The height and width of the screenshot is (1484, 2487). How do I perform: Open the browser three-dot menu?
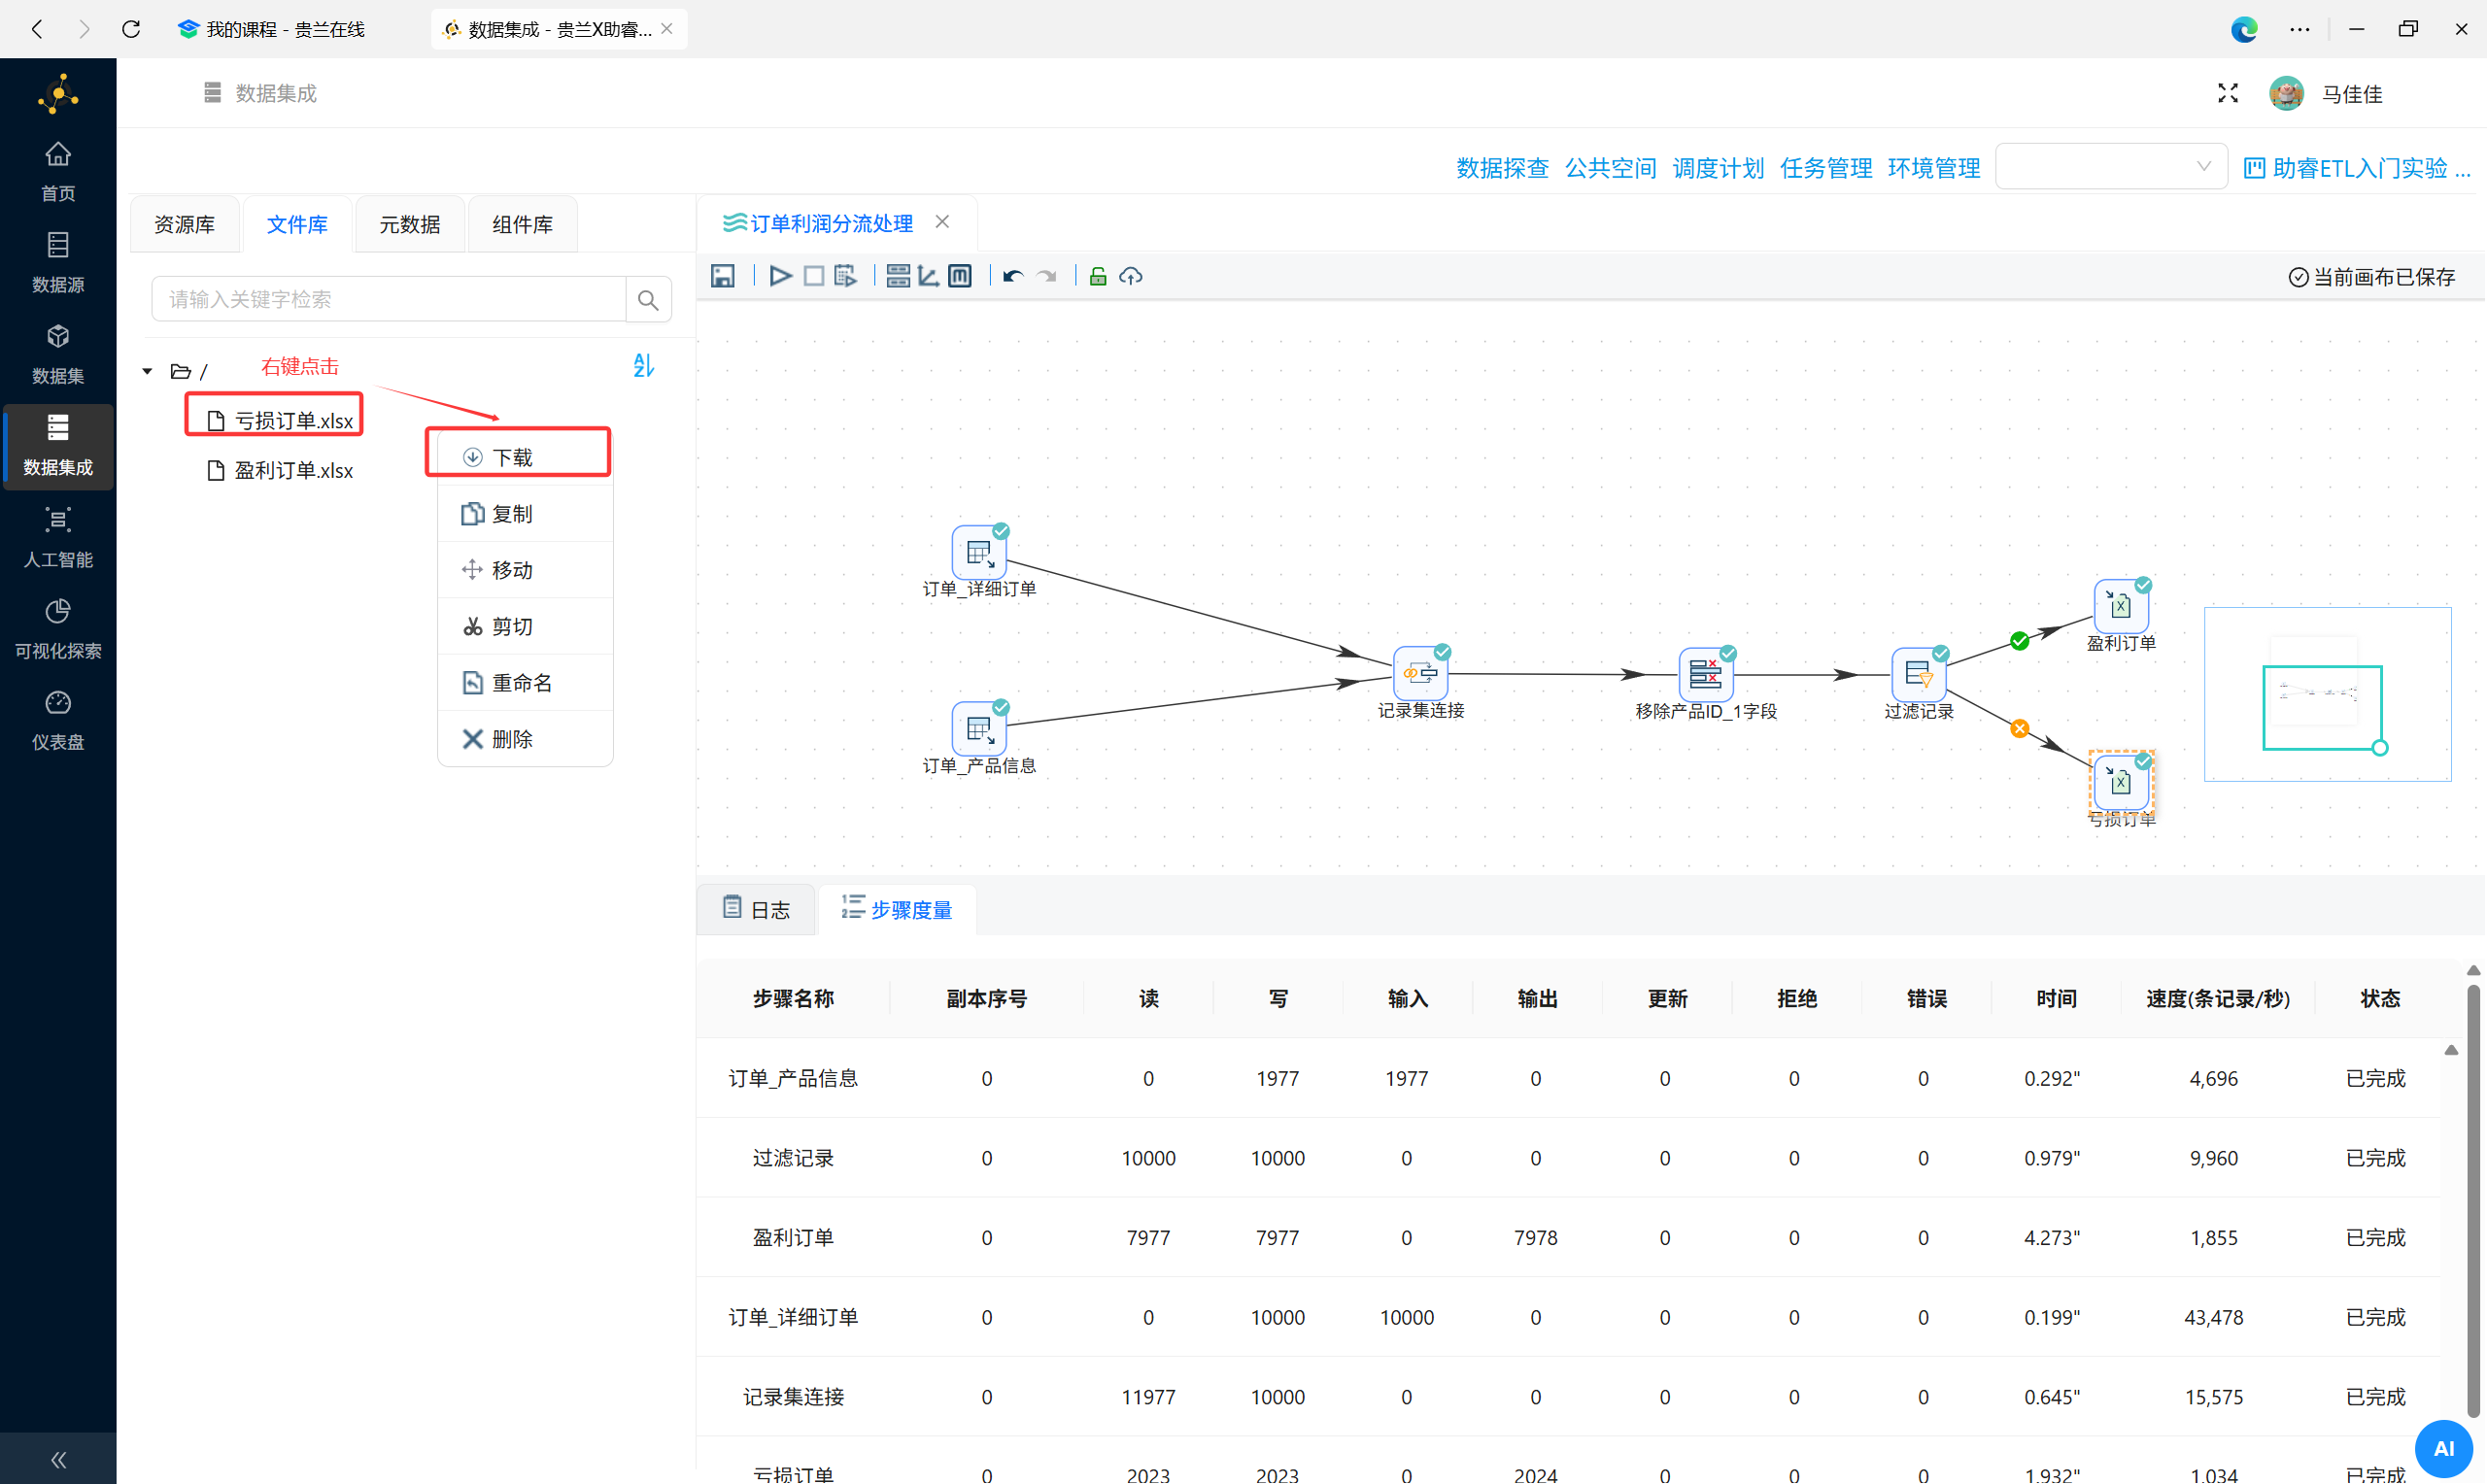coord(2299,29)
